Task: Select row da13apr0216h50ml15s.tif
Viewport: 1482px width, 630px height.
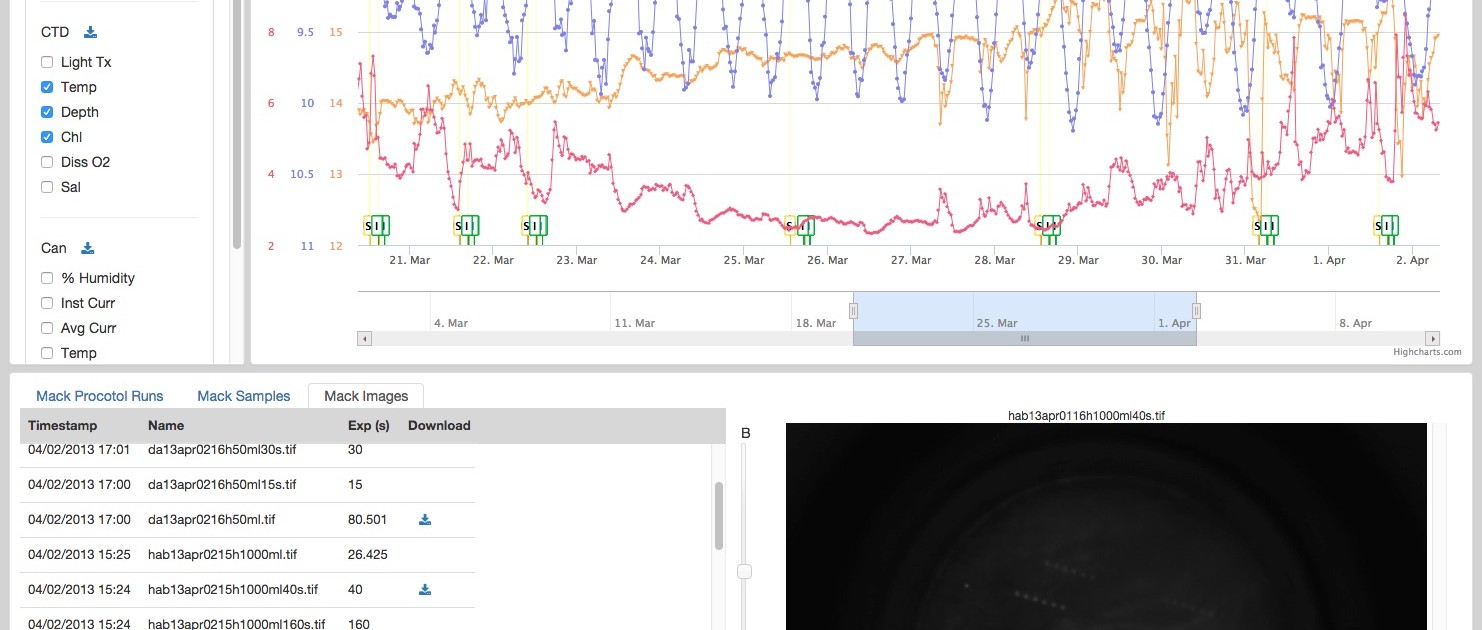Action: (x=248, y=485)
